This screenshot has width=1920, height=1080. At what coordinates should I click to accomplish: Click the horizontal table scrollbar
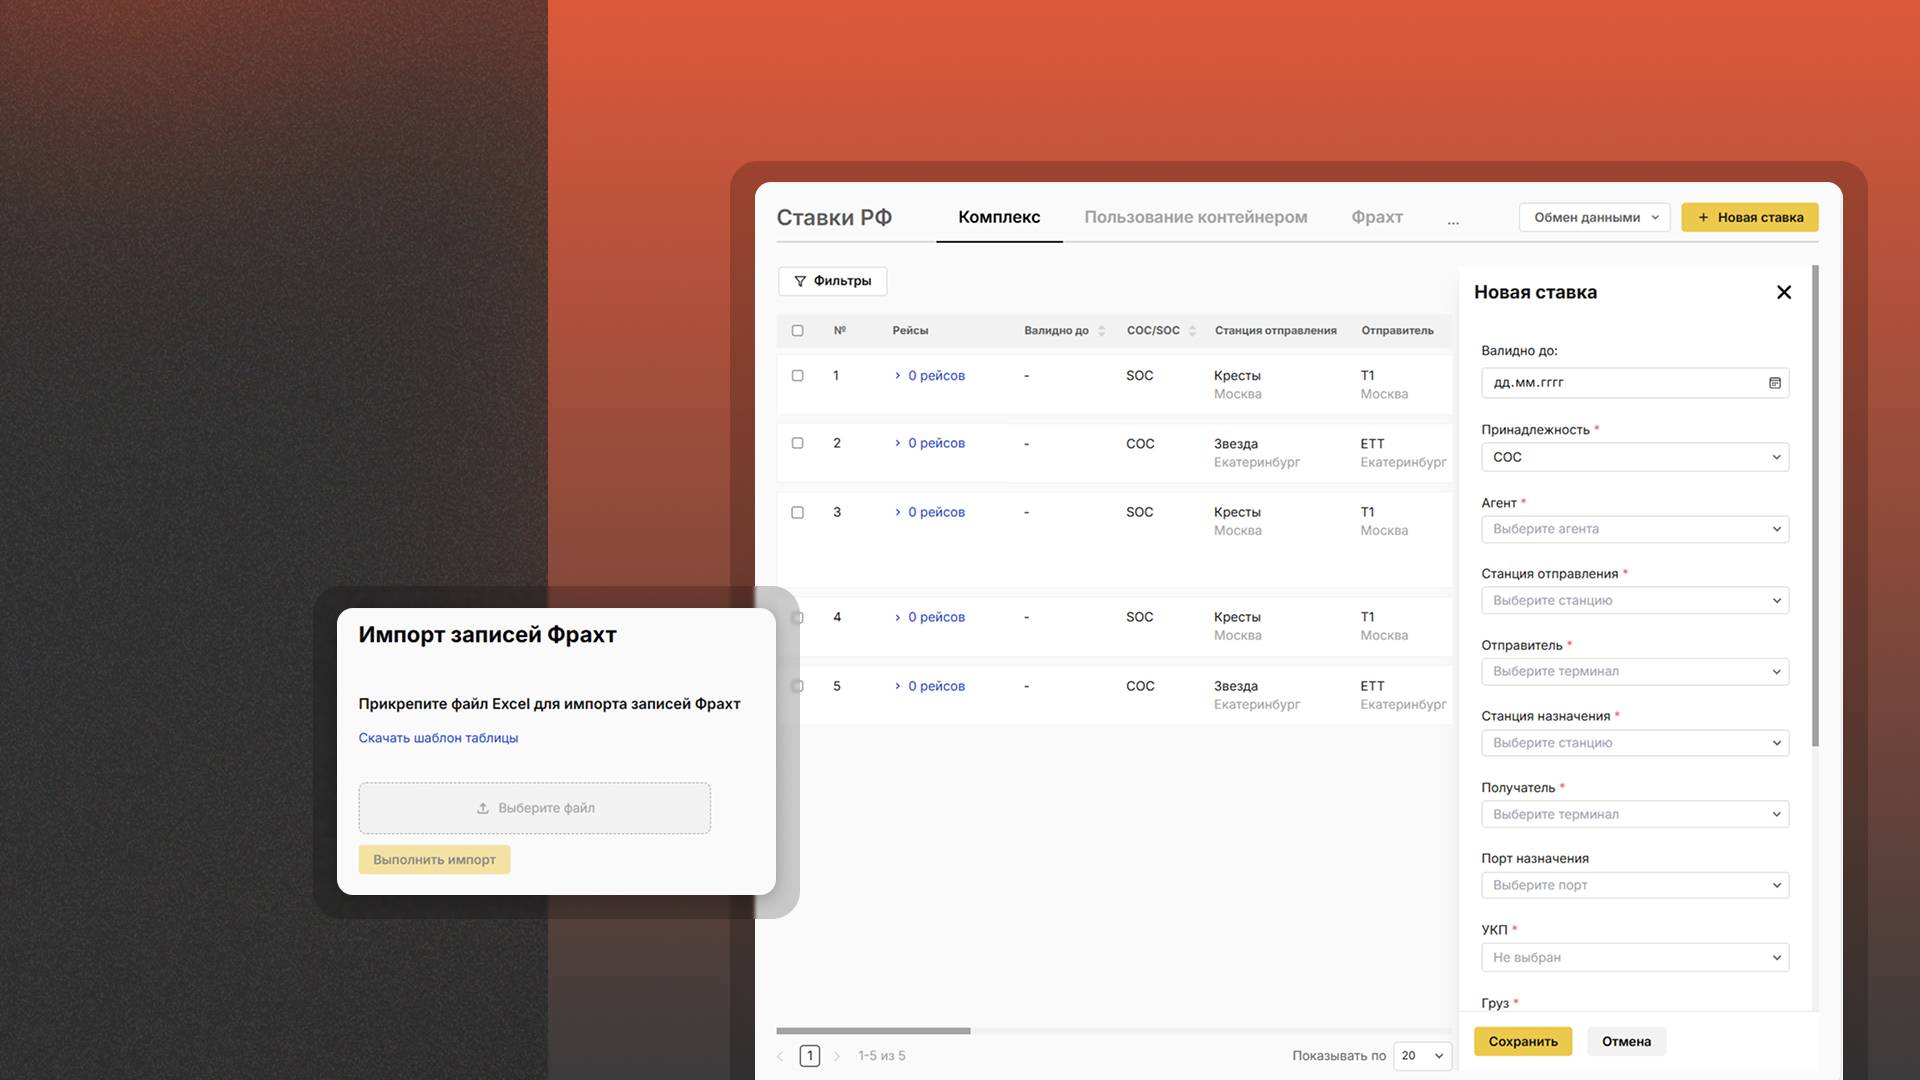point(873,1030)
